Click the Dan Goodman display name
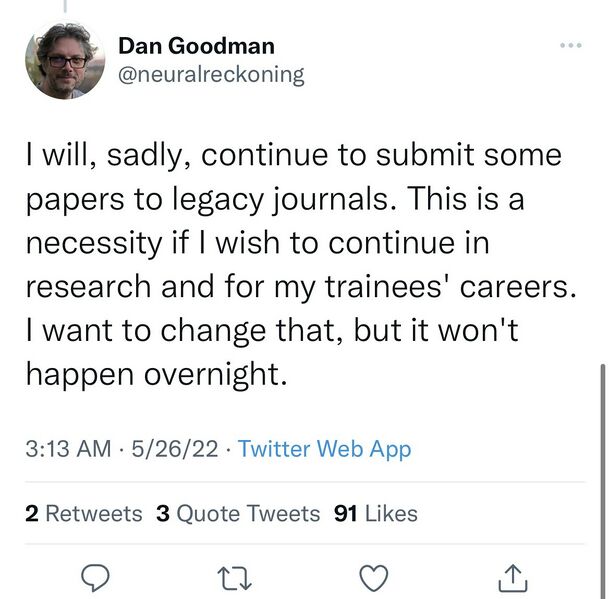The height and width of the screenshot is (599, 610). (x=196, y=45)
